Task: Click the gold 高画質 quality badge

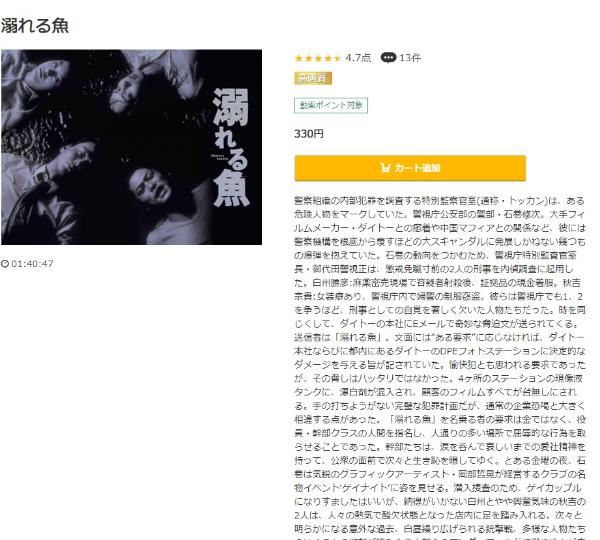Action: [x=313, y=78]
